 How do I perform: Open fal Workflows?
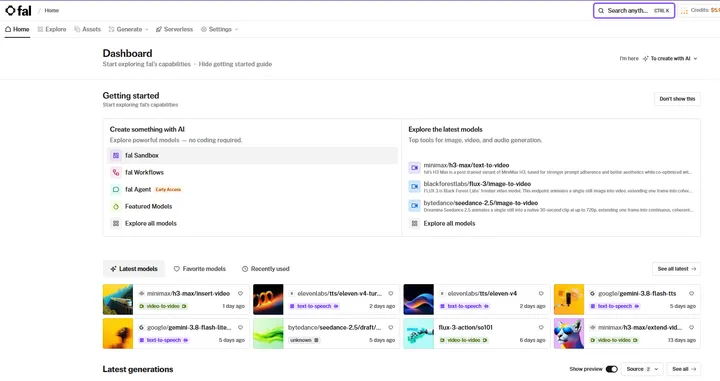253,173
